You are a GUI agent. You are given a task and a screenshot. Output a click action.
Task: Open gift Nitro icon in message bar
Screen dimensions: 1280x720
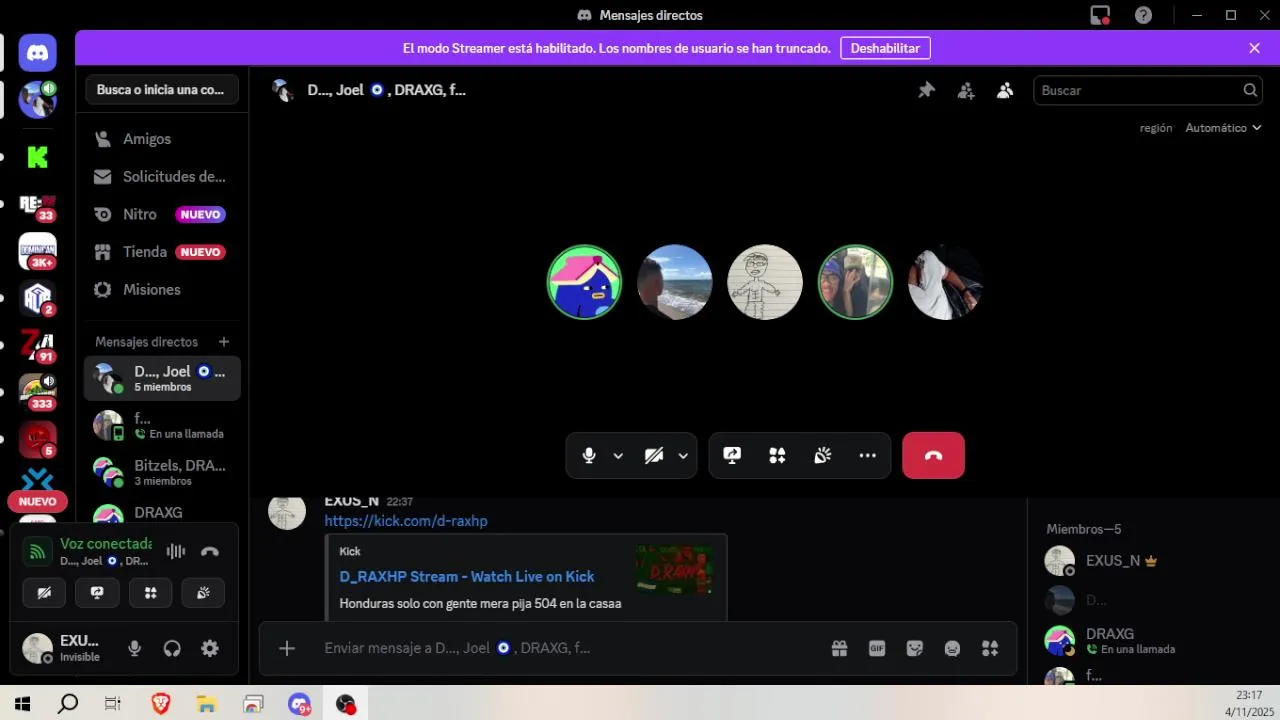point(840,649)
